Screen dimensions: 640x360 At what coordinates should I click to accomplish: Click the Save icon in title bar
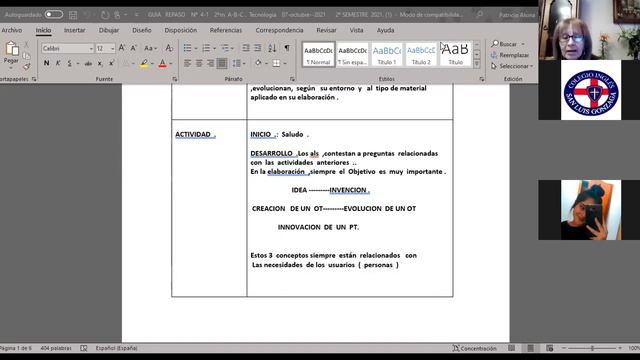tap(73, 15)
